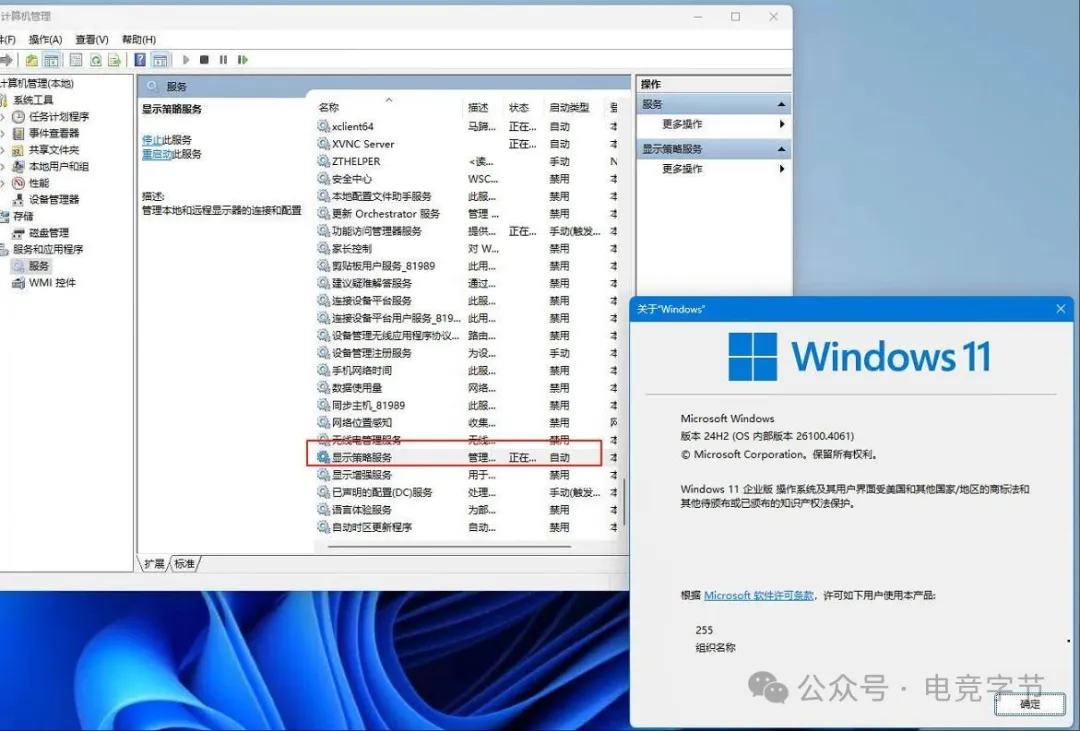The height and width of the screenshot is (731, 1080).
Task: Click the services list horizontal scrollbar
Action: [x=449, y=546]
